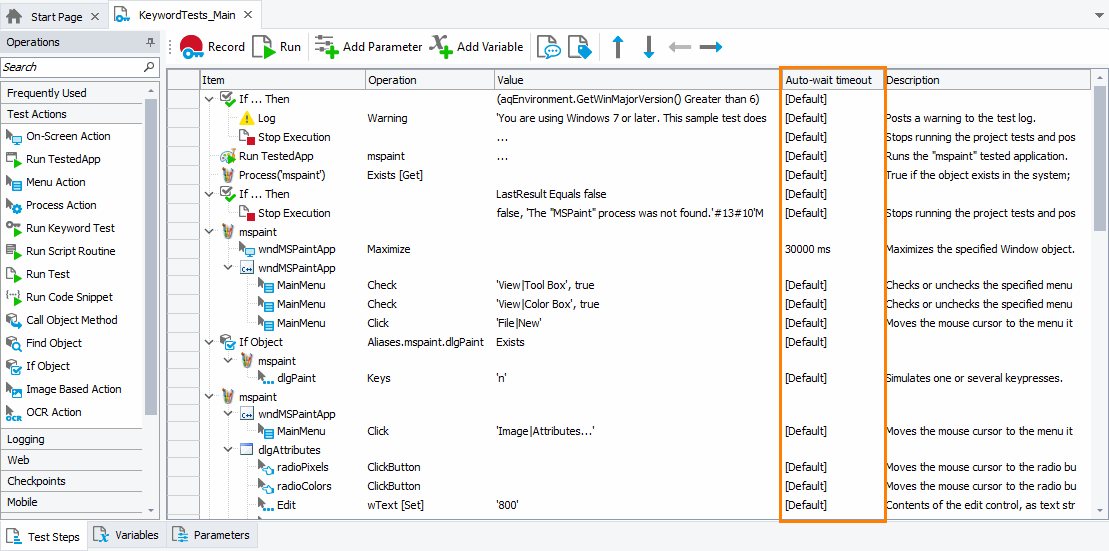Click Add Variable in the toolbar
The image size is (1109, 551).
pyautogui.click(x=477, y=47)
